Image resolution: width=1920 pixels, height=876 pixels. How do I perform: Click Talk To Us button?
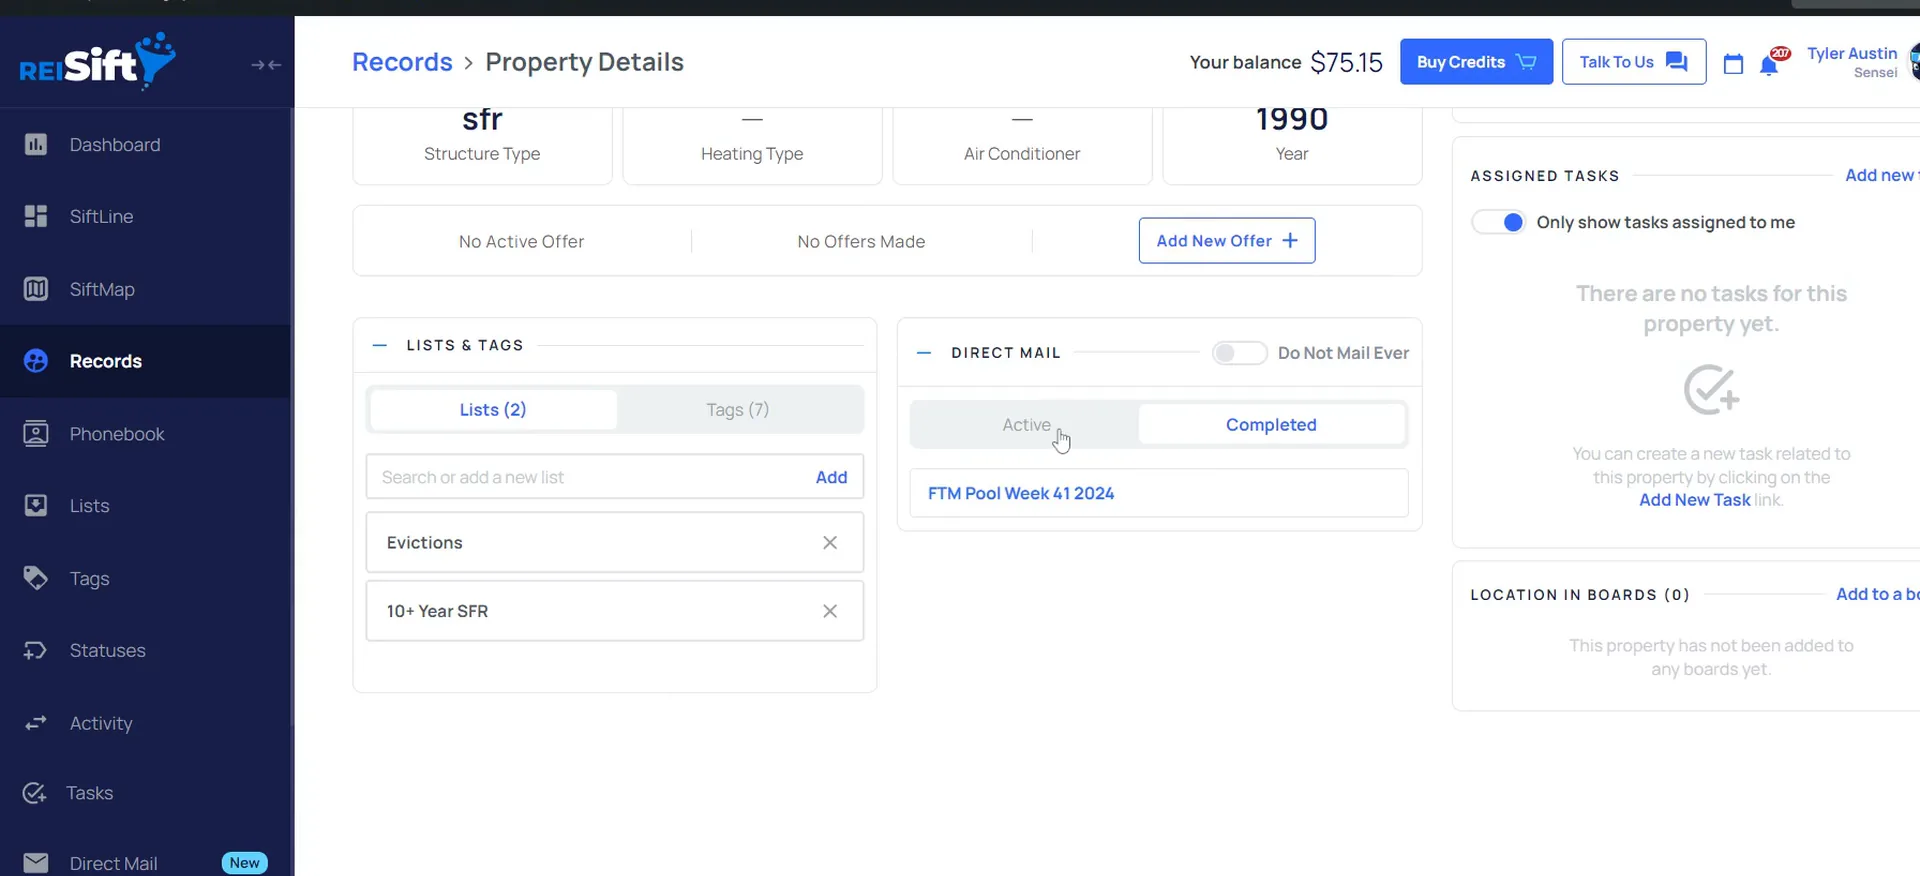[x=1634, y=62]
